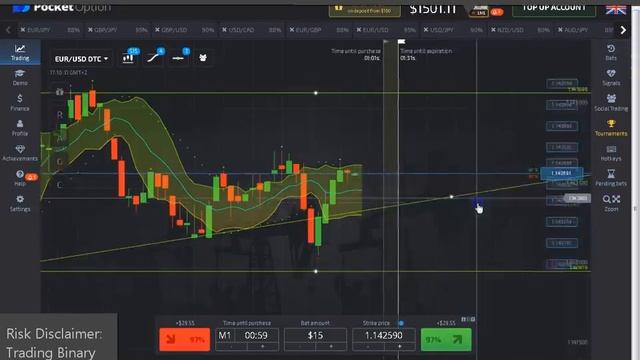This screenshot has width=640, height=360.
Task: Open chart type settings icon
Action: (128, 58)
